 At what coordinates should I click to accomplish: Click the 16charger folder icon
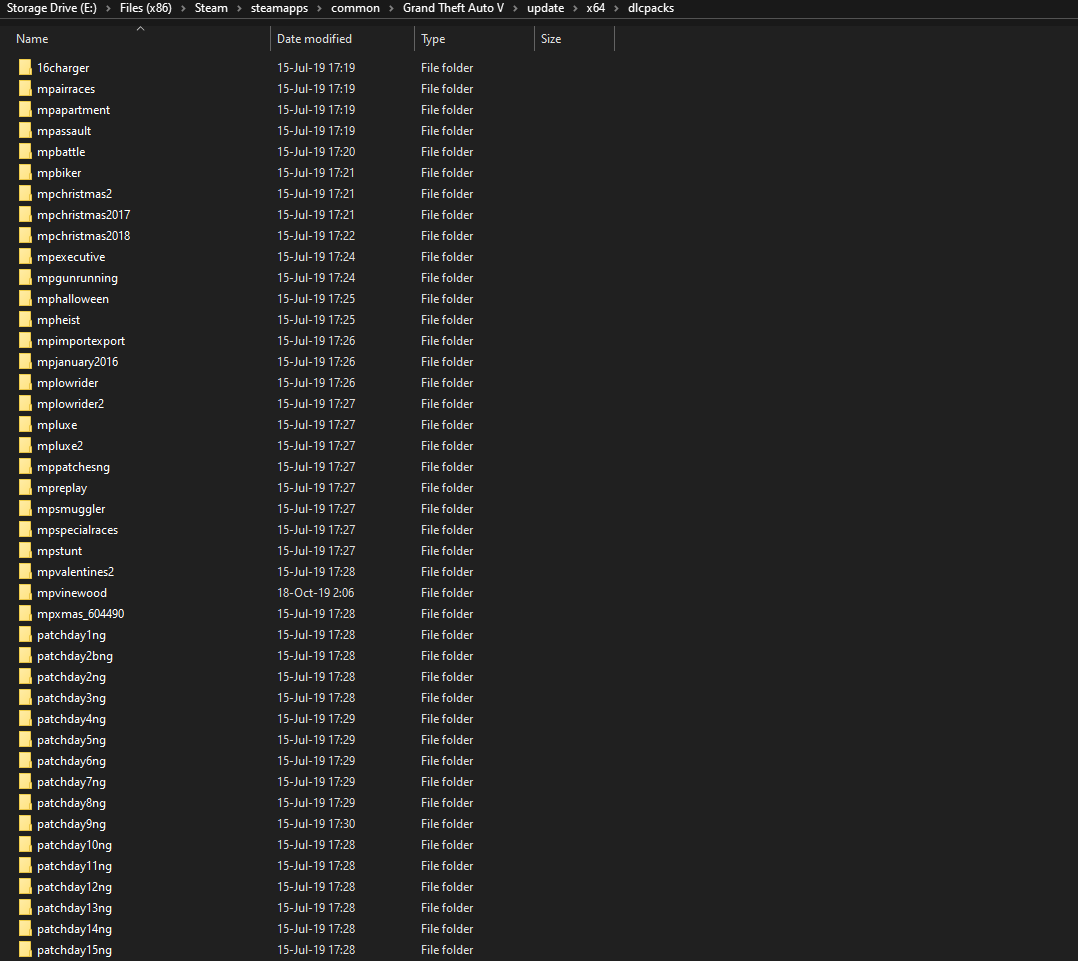pyautogui.click(x=25, y=67)
